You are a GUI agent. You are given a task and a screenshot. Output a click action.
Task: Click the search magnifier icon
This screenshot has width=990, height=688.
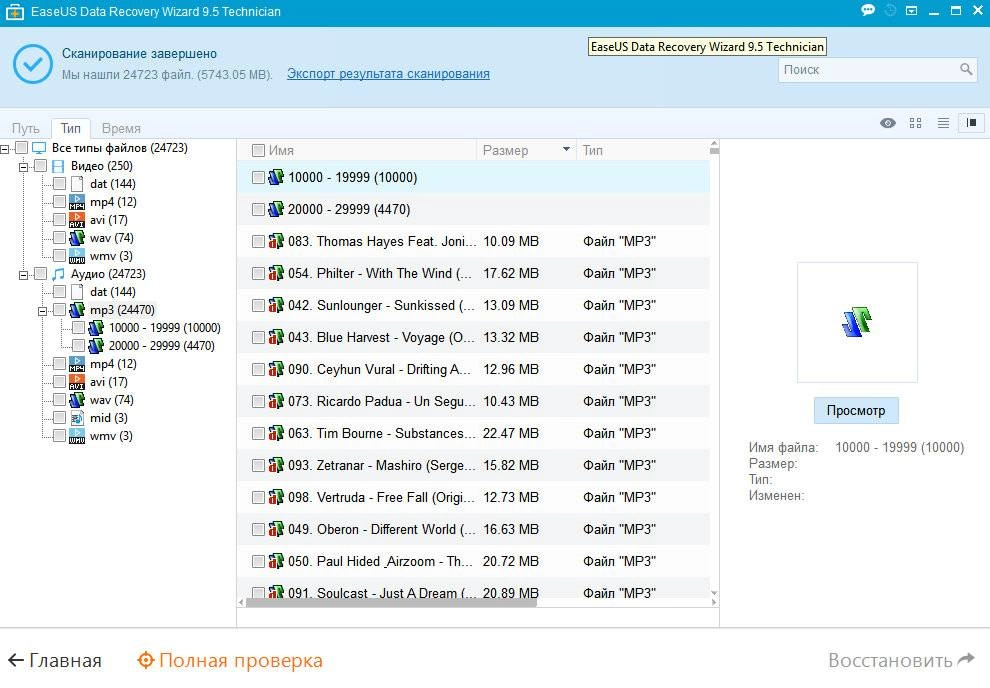point(966,69)
